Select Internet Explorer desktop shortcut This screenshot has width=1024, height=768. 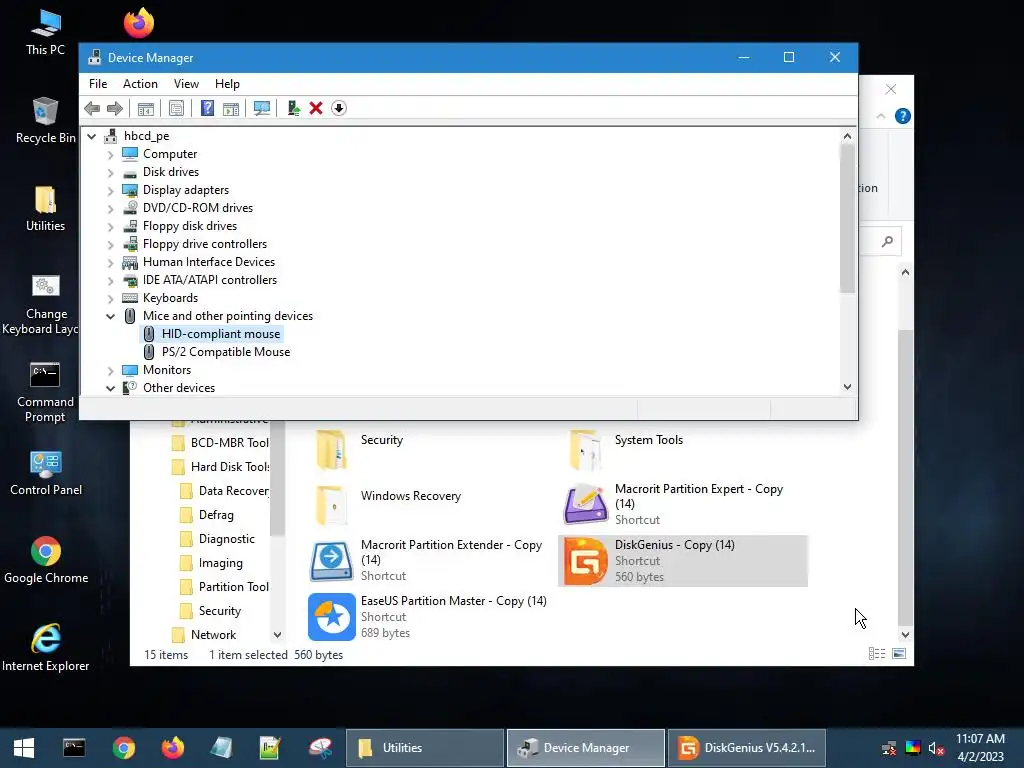coord(46,648)
